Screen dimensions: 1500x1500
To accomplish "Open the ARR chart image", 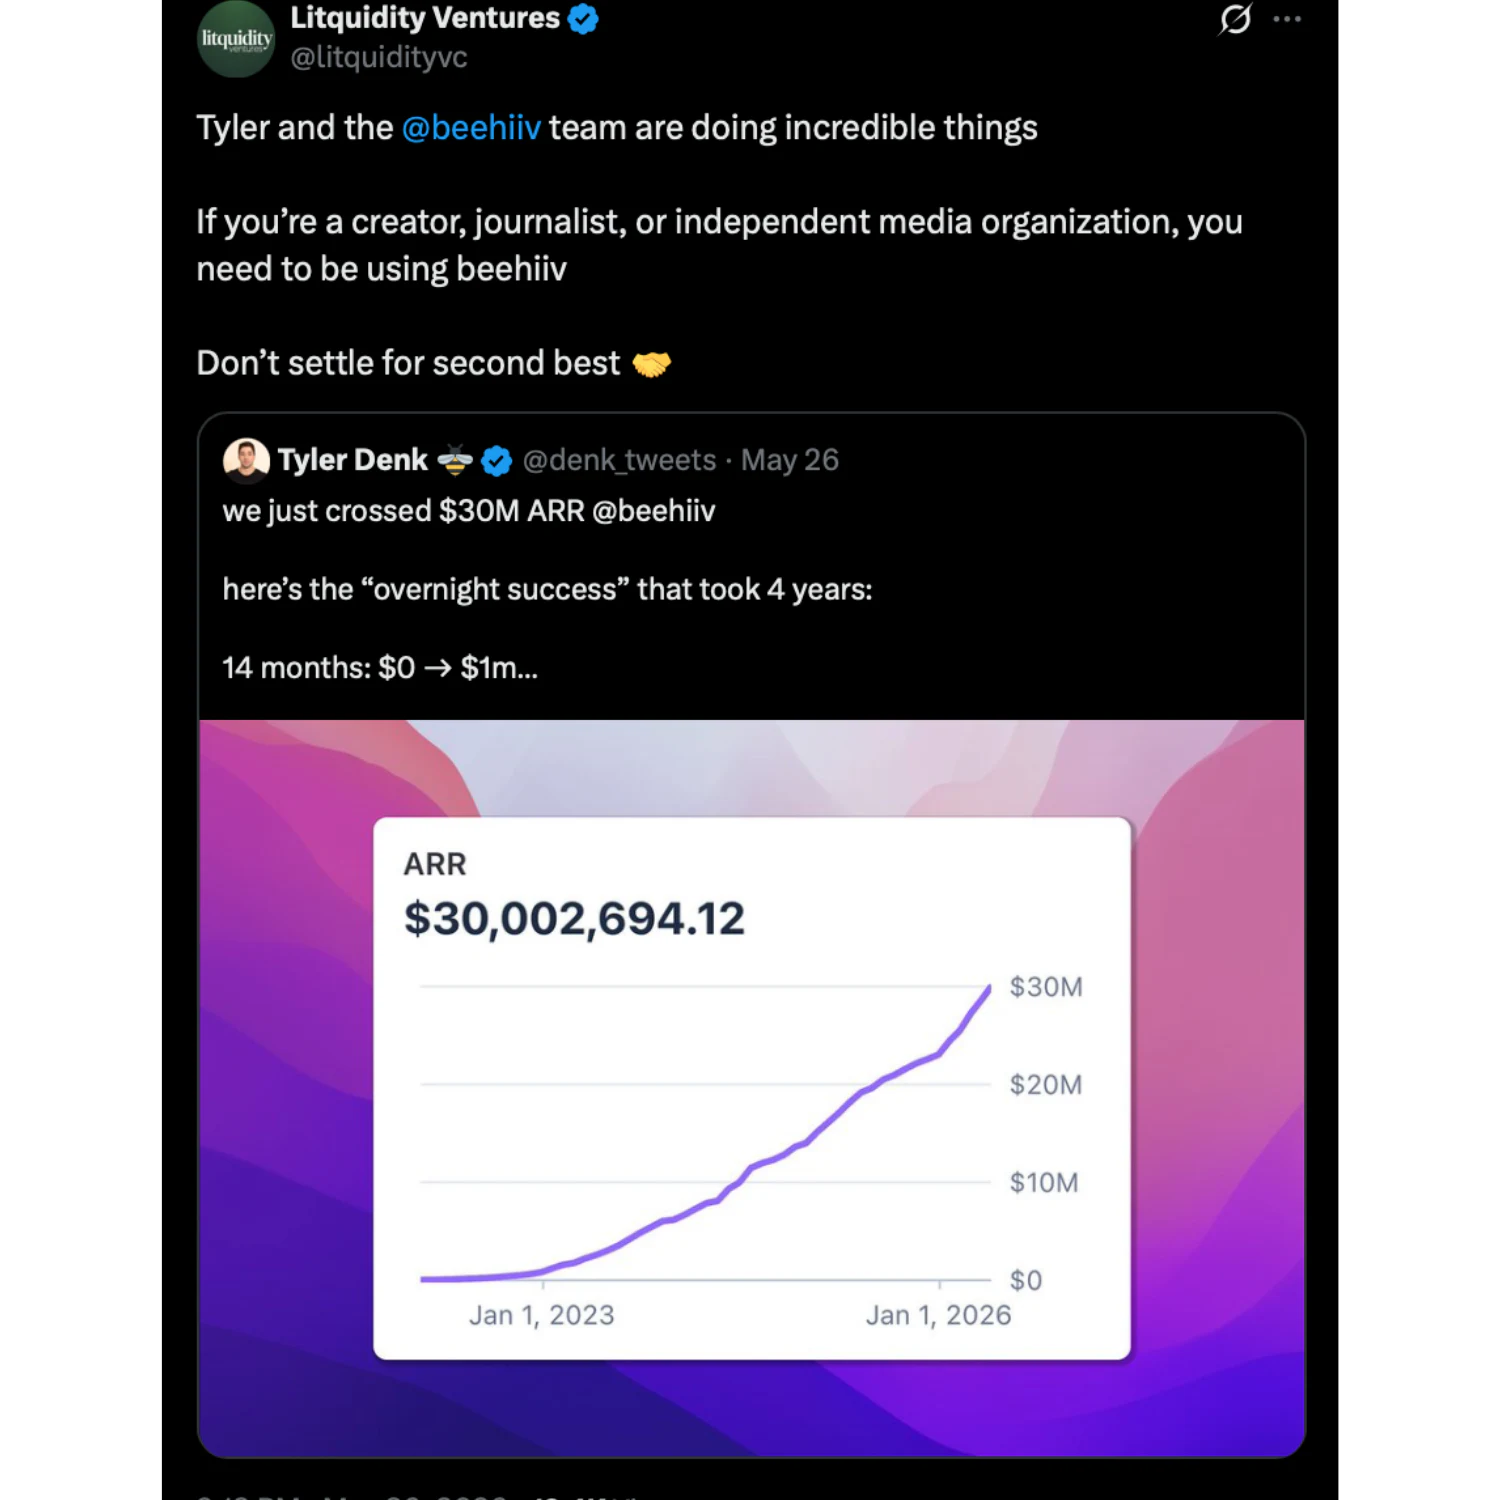I will (x=752, y=1088).
